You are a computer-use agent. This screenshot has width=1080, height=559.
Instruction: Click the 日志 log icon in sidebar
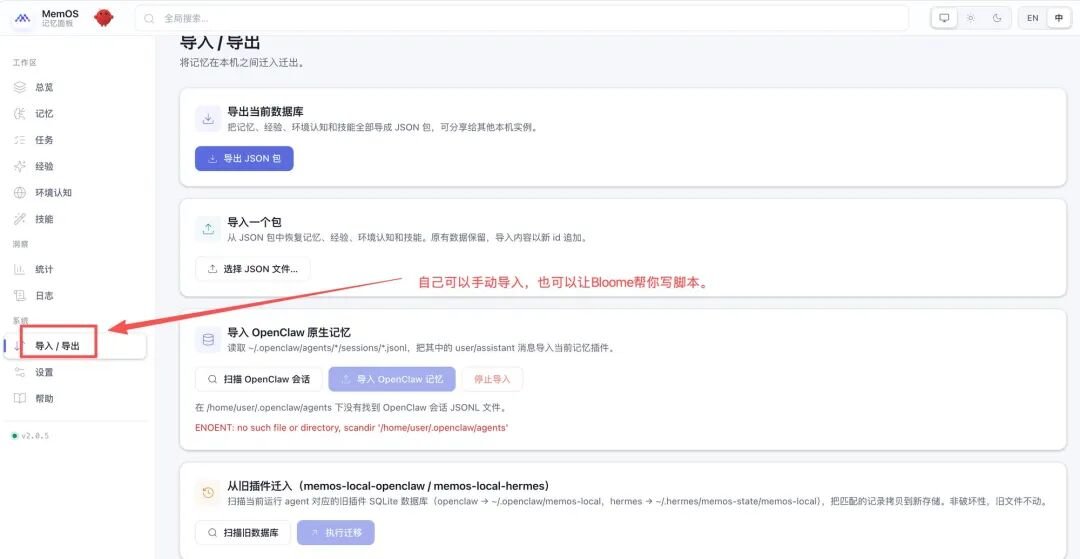click(x=20, y=295)
